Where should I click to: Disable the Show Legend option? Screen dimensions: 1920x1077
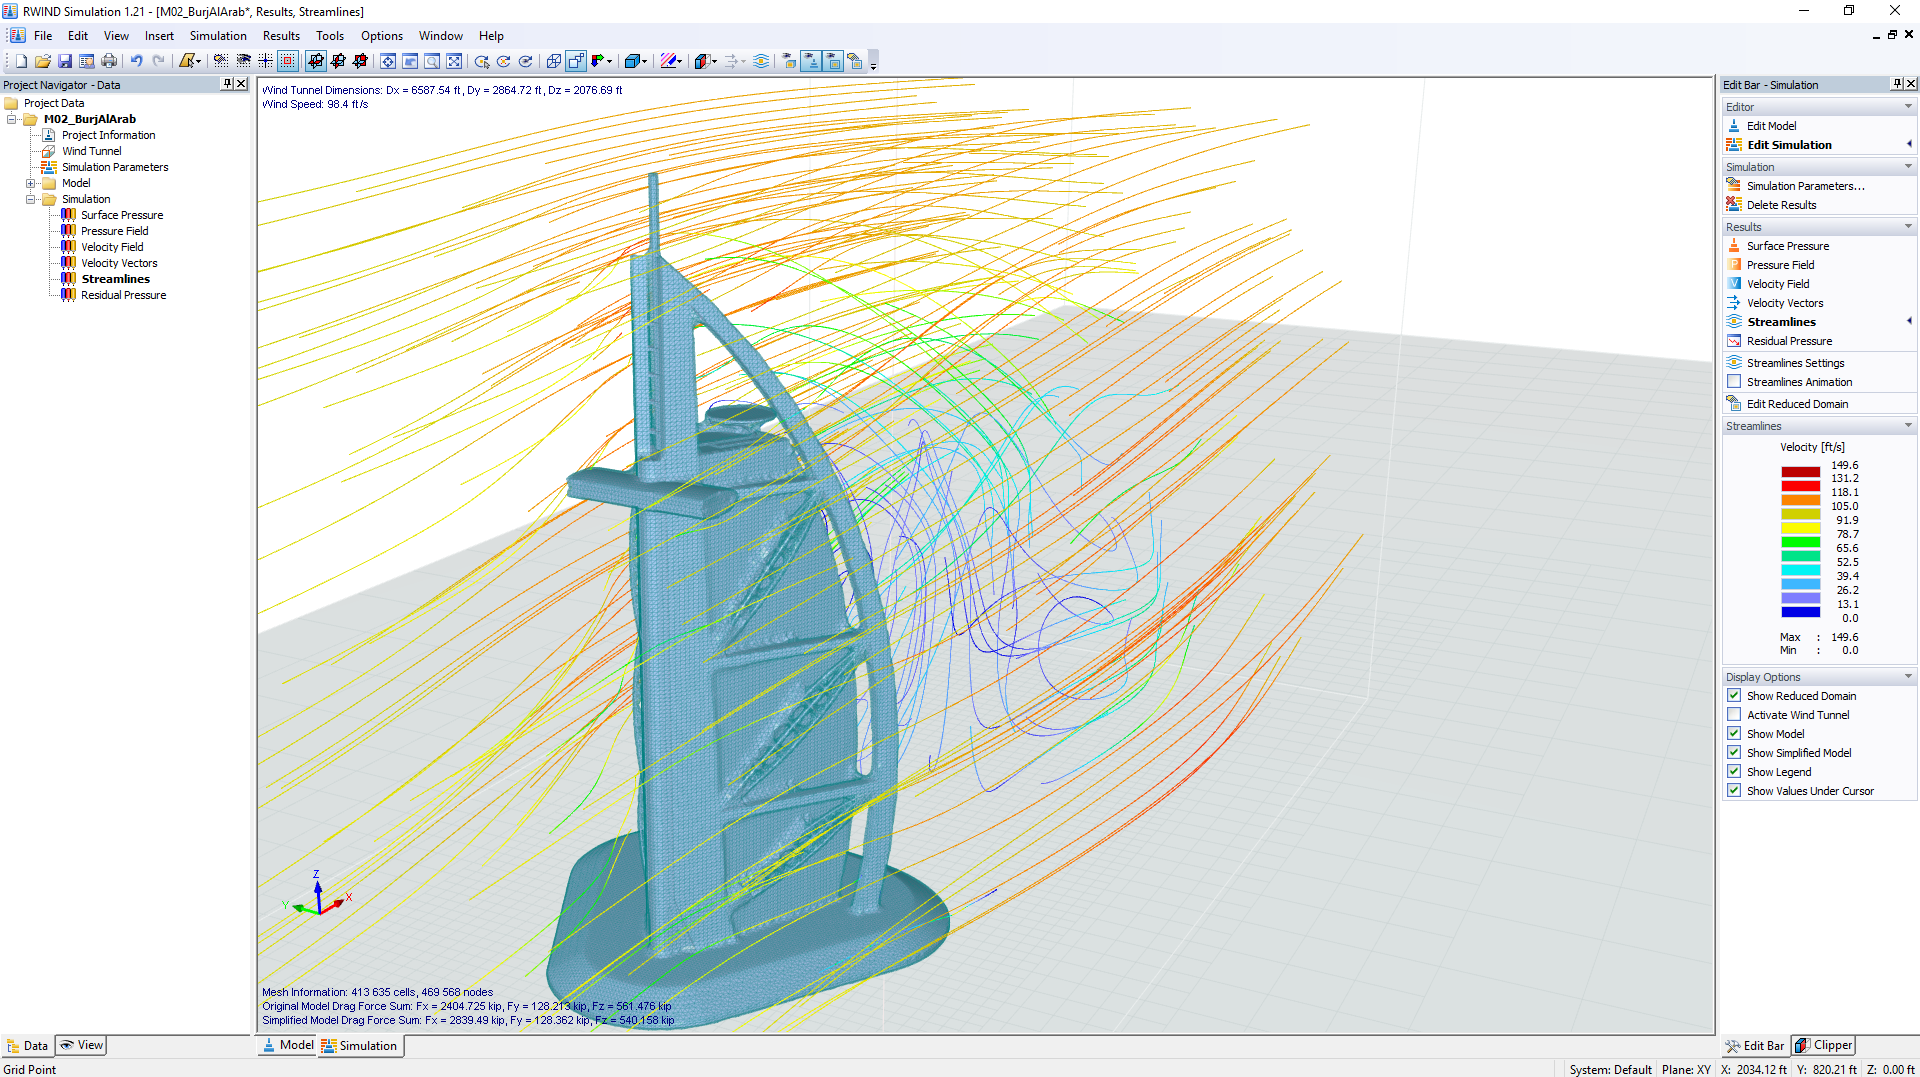1733,771
